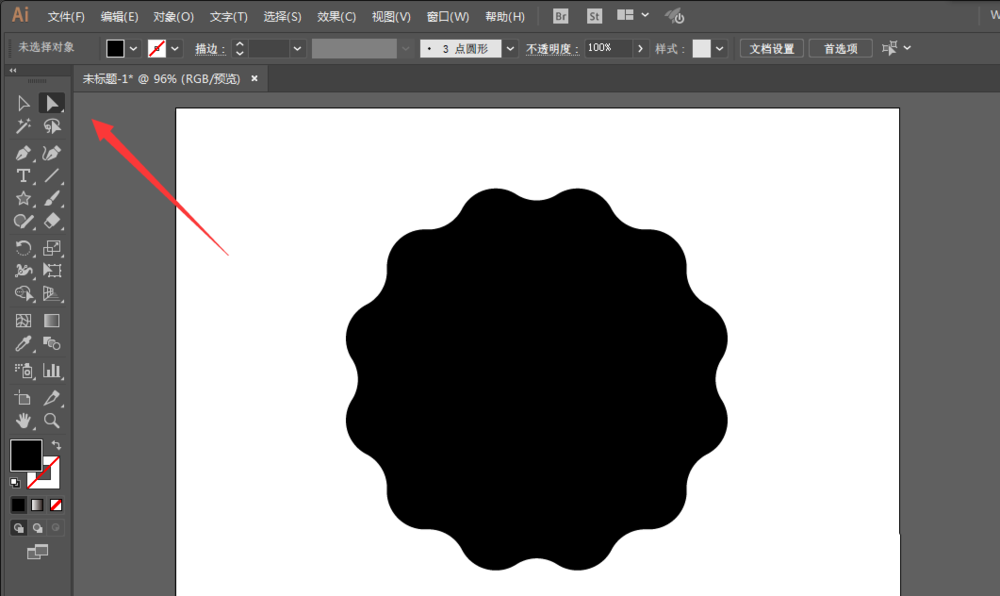The width and height of the screenshot is (1000, 596).
Task: Swap fill and stroke colors
Action: coord(56,445)
